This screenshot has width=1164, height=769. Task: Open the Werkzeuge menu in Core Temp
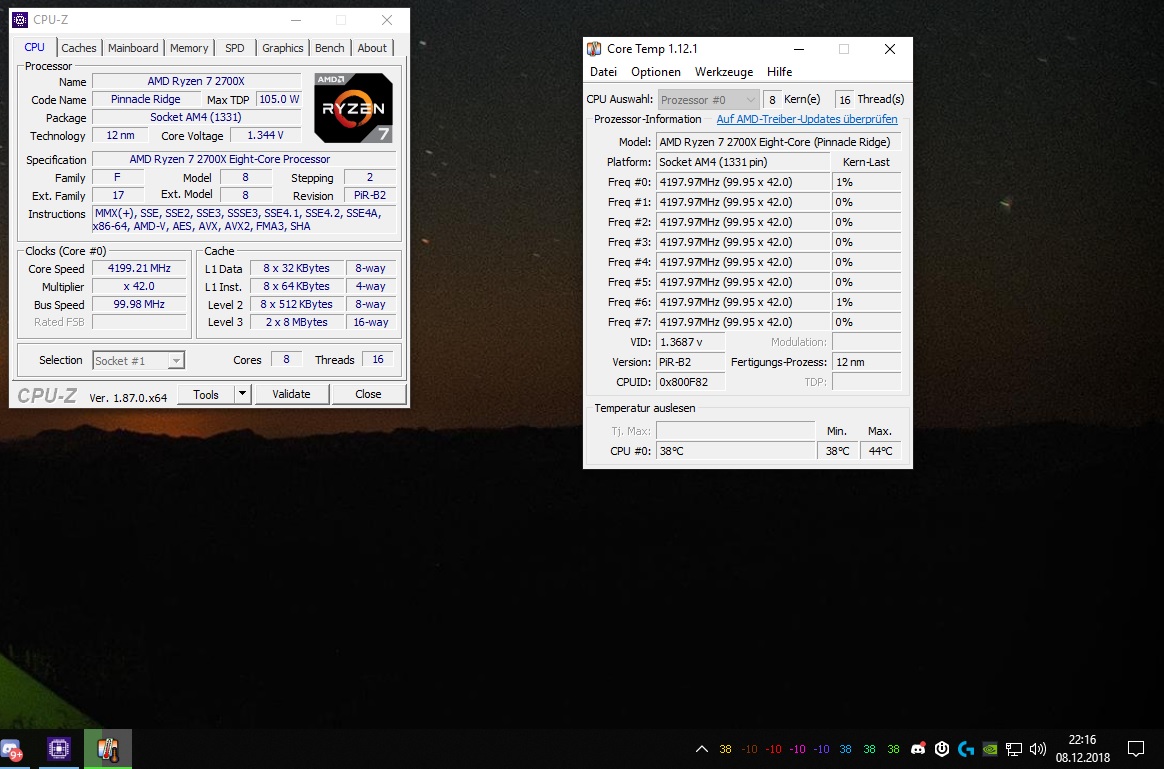click(x=724, y=72)
